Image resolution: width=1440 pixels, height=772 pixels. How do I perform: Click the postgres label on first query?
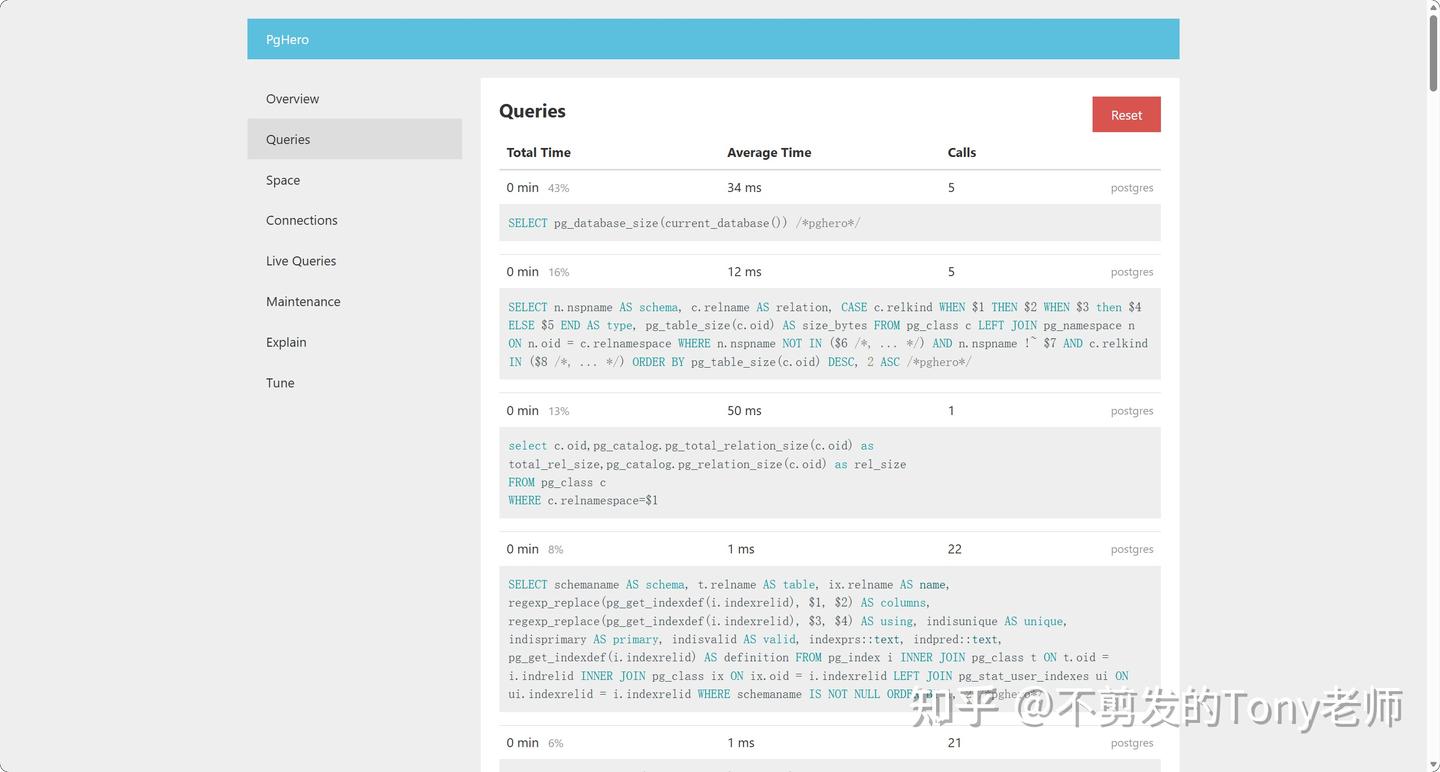(x=1132, y=188)
